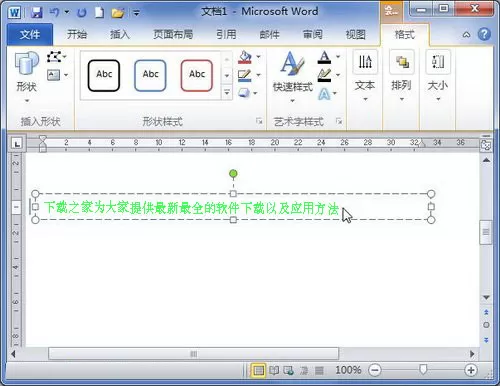Open the undo history dropdown arrow
500x386 pixels.
coord(67,13)
